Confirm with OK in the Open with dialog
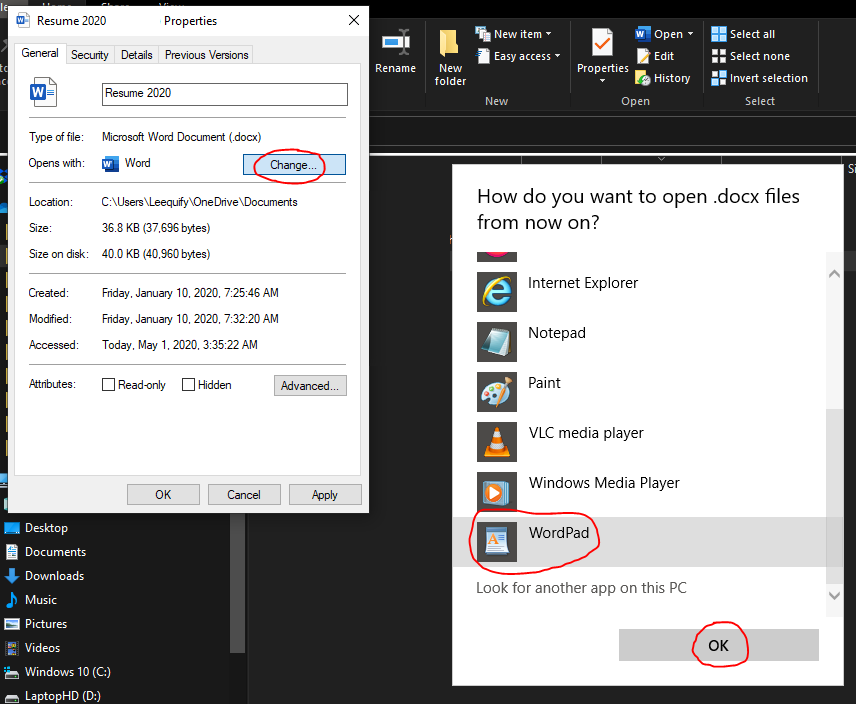The image size is (856, 704). pos(718,645)
